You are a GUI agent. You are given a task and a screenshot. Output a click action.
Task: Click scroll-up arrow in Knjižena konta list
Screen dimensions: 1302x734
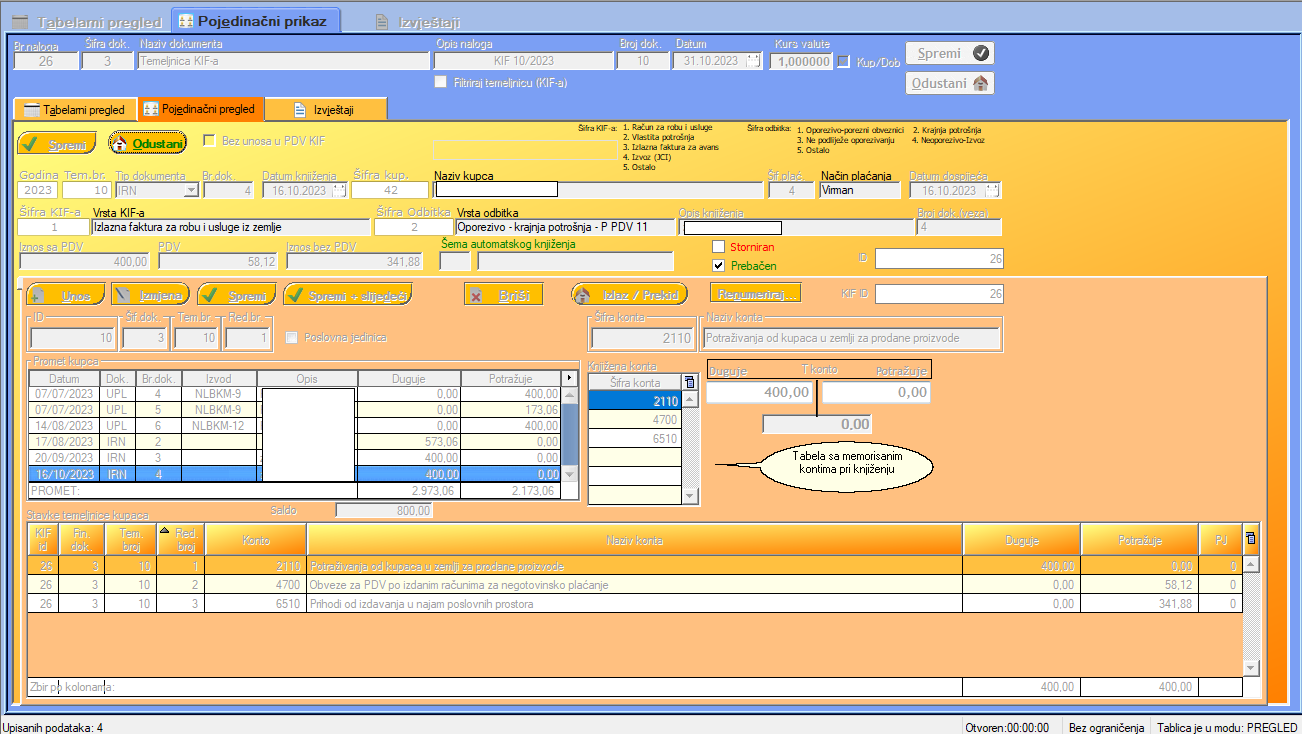tap(689, 398)
